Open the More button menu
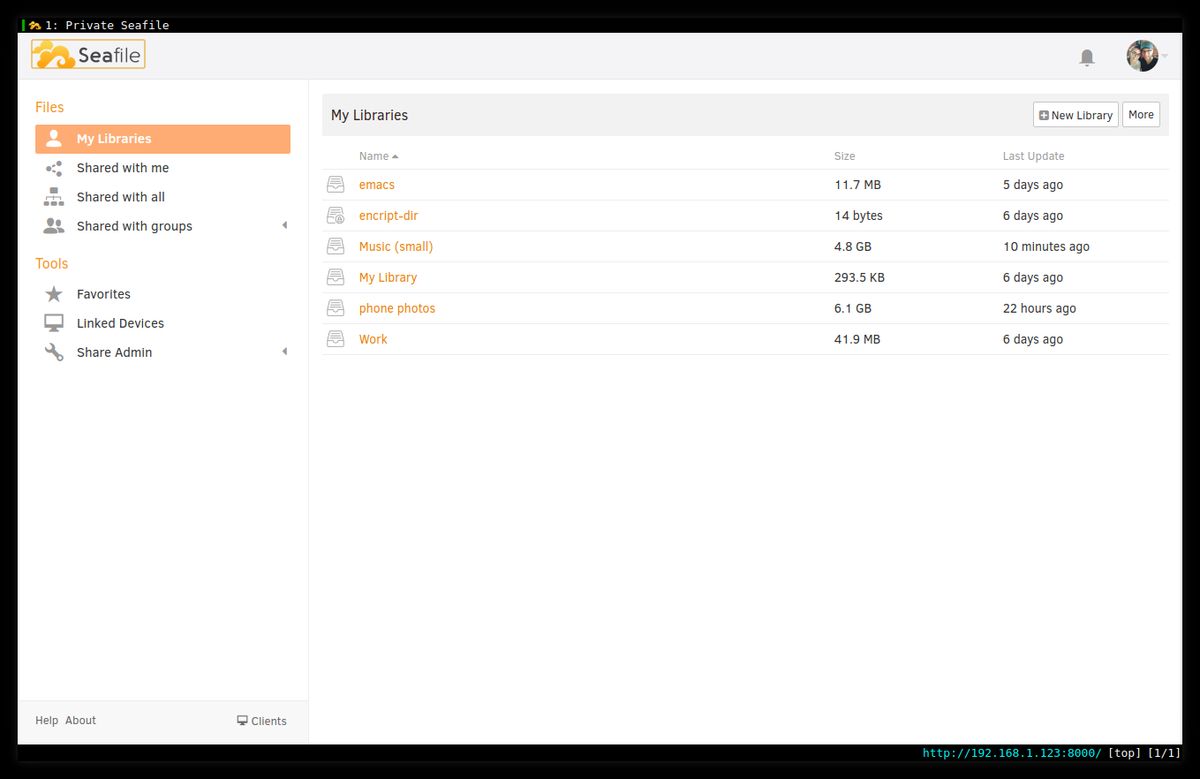 (x=1141, y=115)
